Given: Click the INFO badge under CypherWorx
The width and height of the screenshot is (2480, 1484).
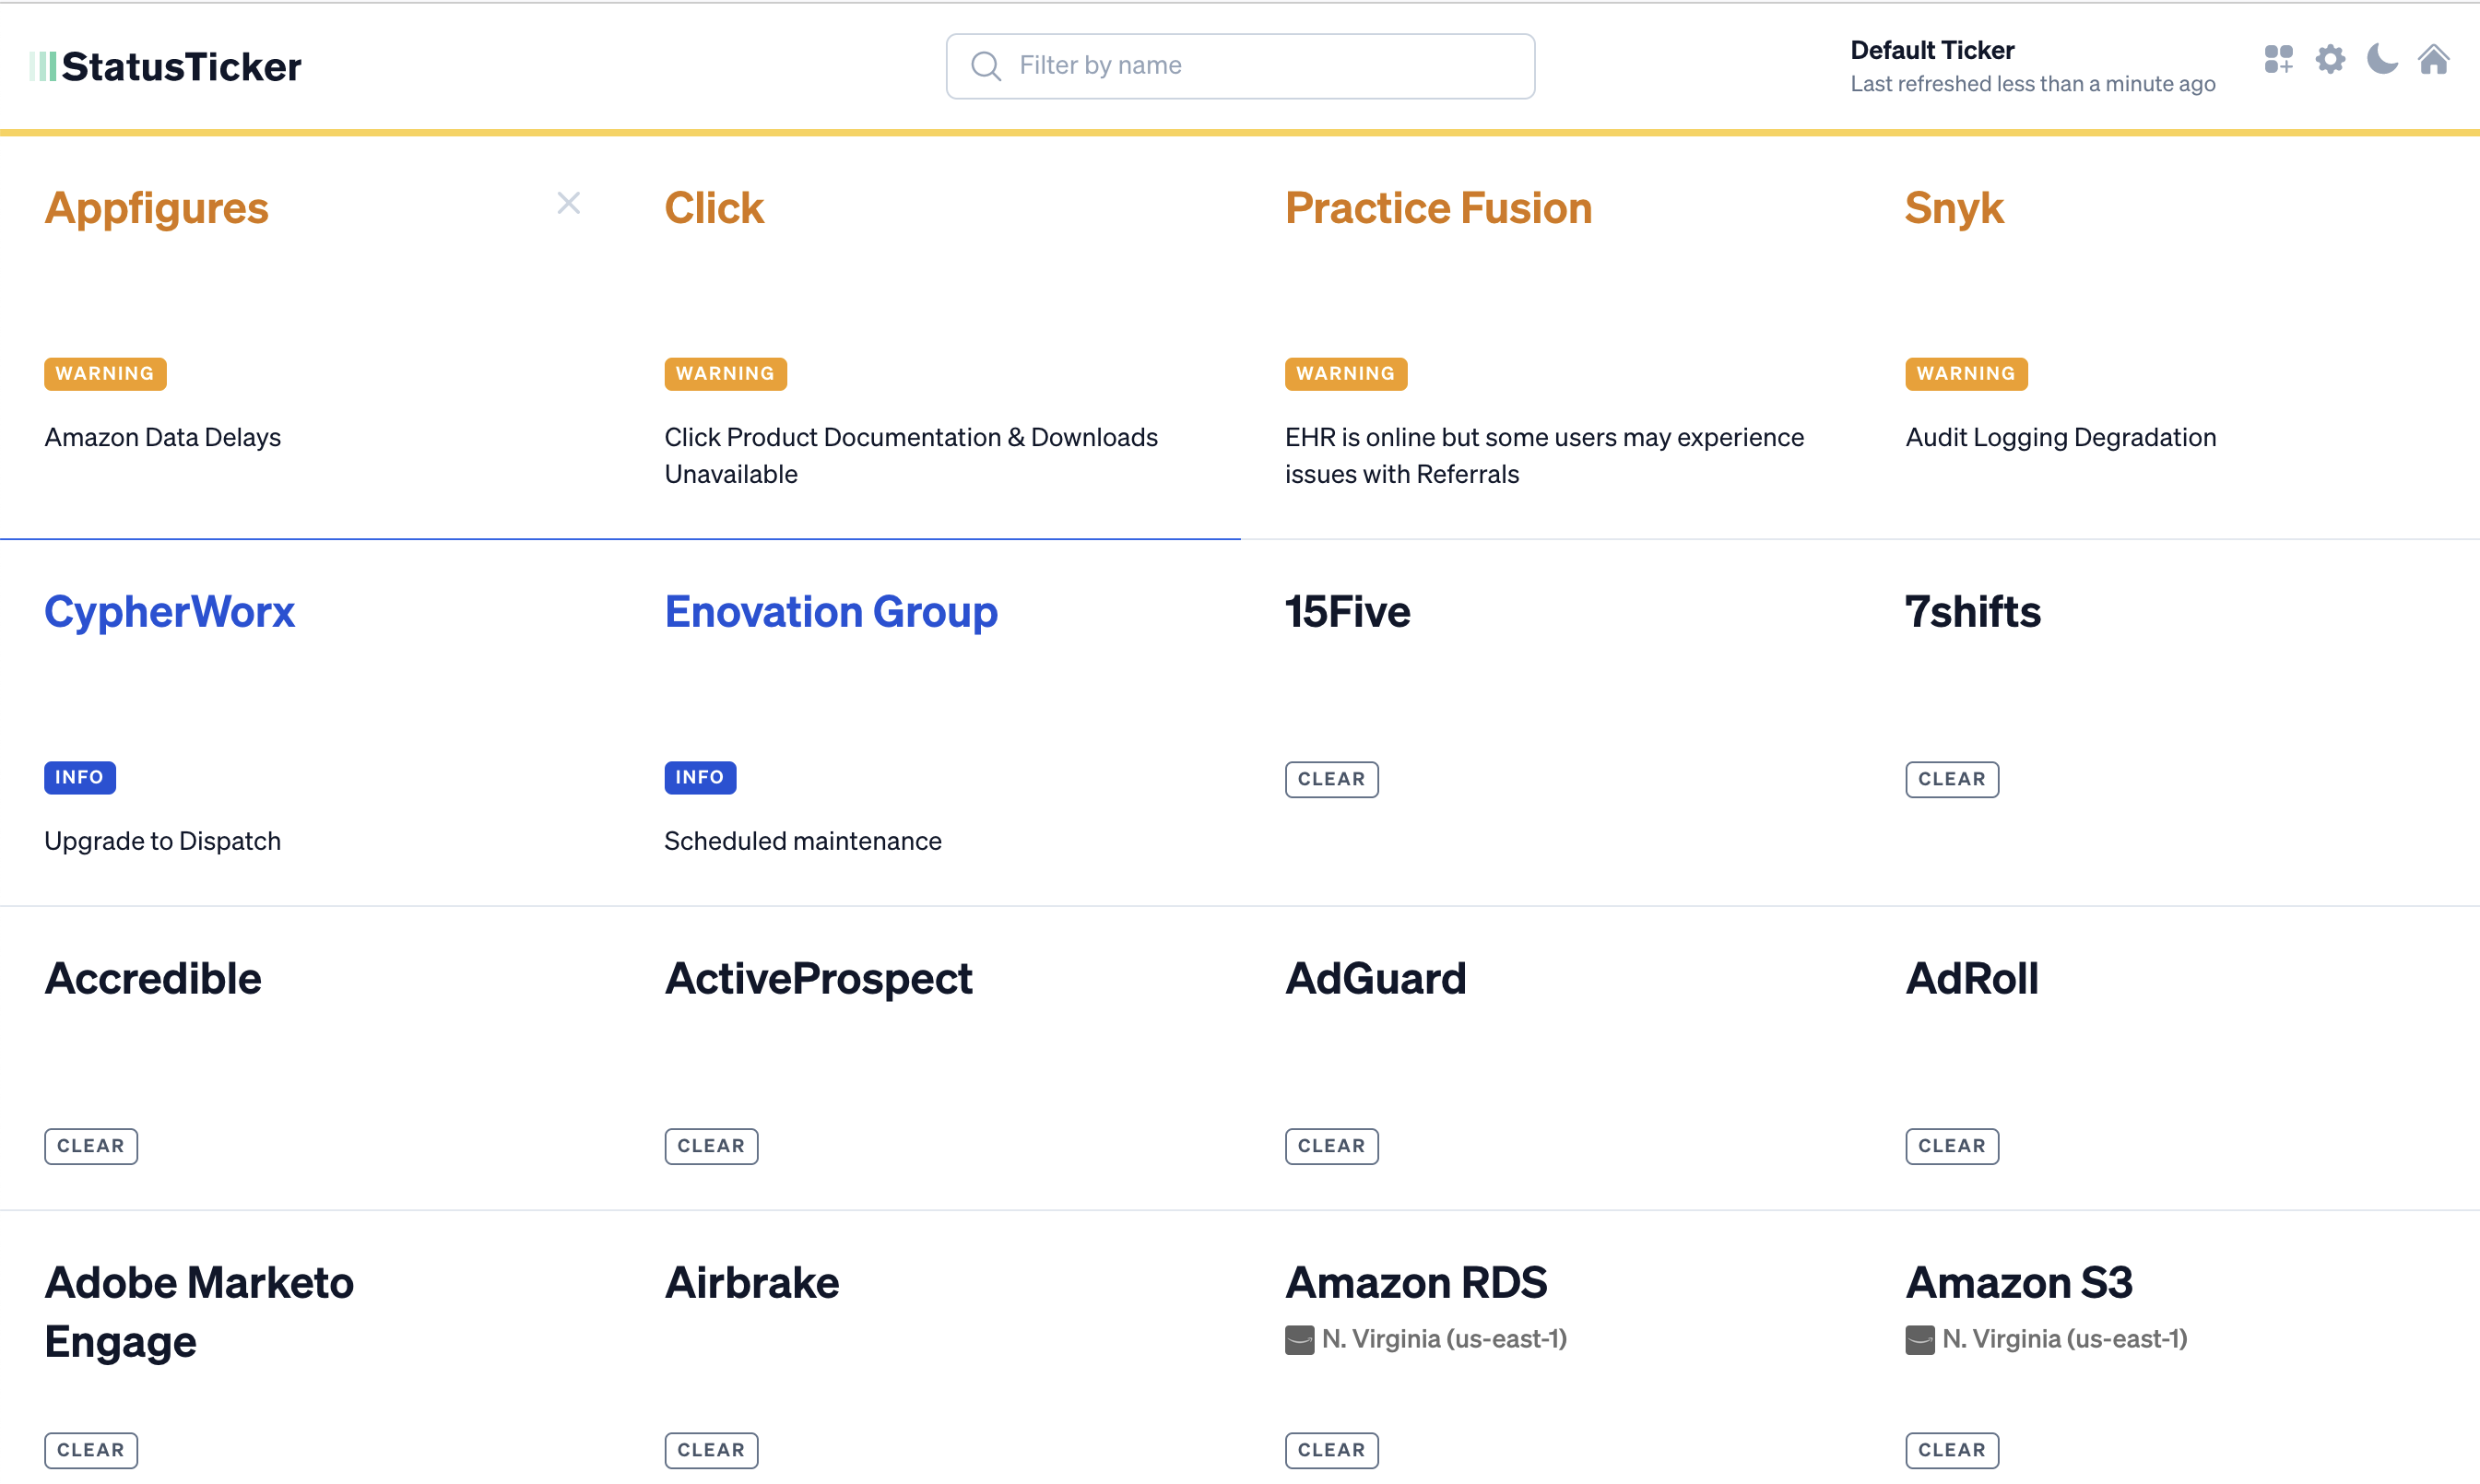Looking at the screenshot, I should click(79, 777).
